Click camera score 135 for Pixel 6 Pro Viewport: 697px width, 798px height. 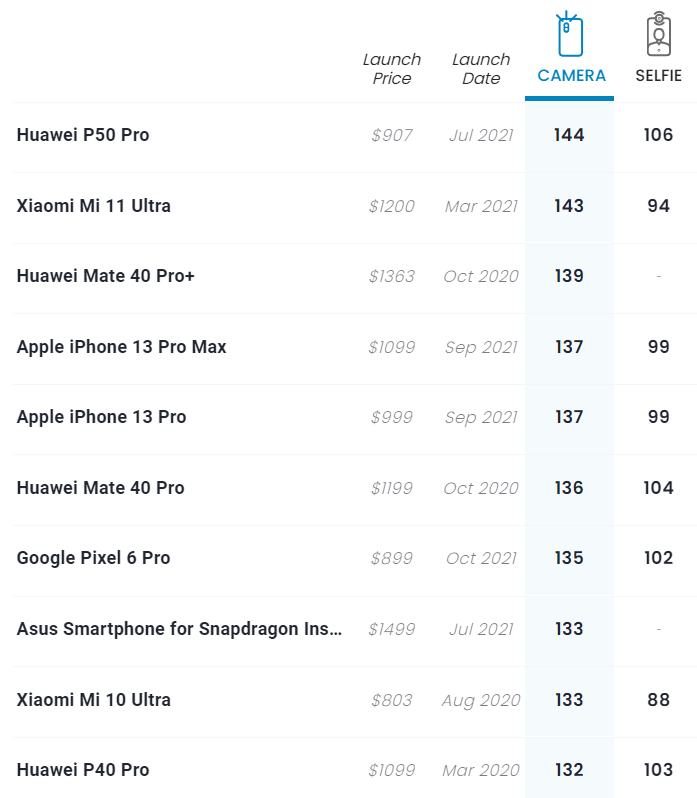click(x=569, y=558)
